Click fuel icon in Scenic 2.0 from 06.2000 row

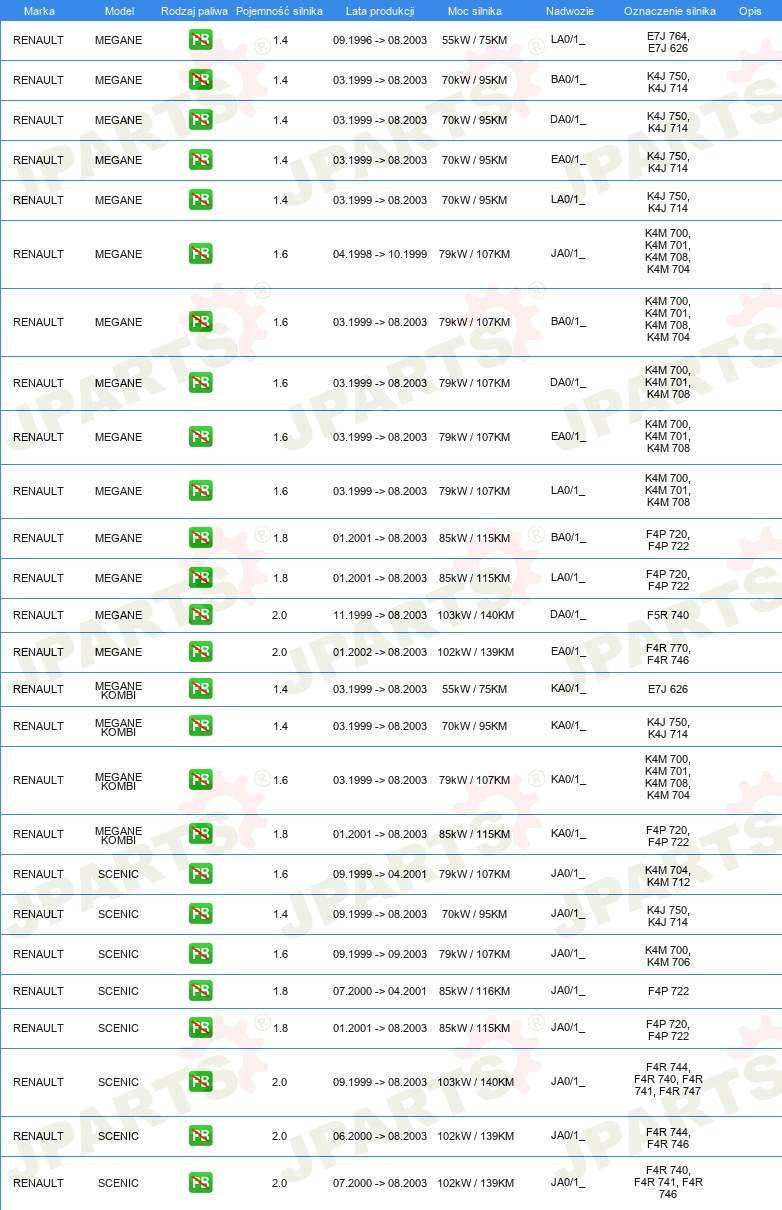click(200, 1137)
